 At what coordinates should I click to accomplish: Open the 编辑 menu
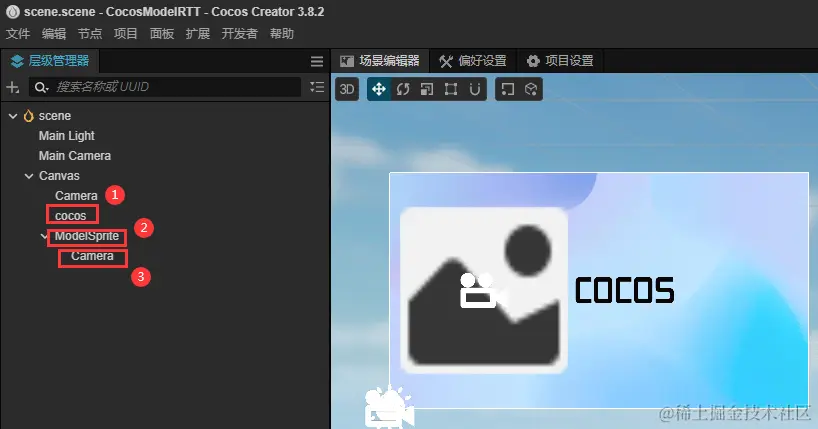click(x=54, y=34)
